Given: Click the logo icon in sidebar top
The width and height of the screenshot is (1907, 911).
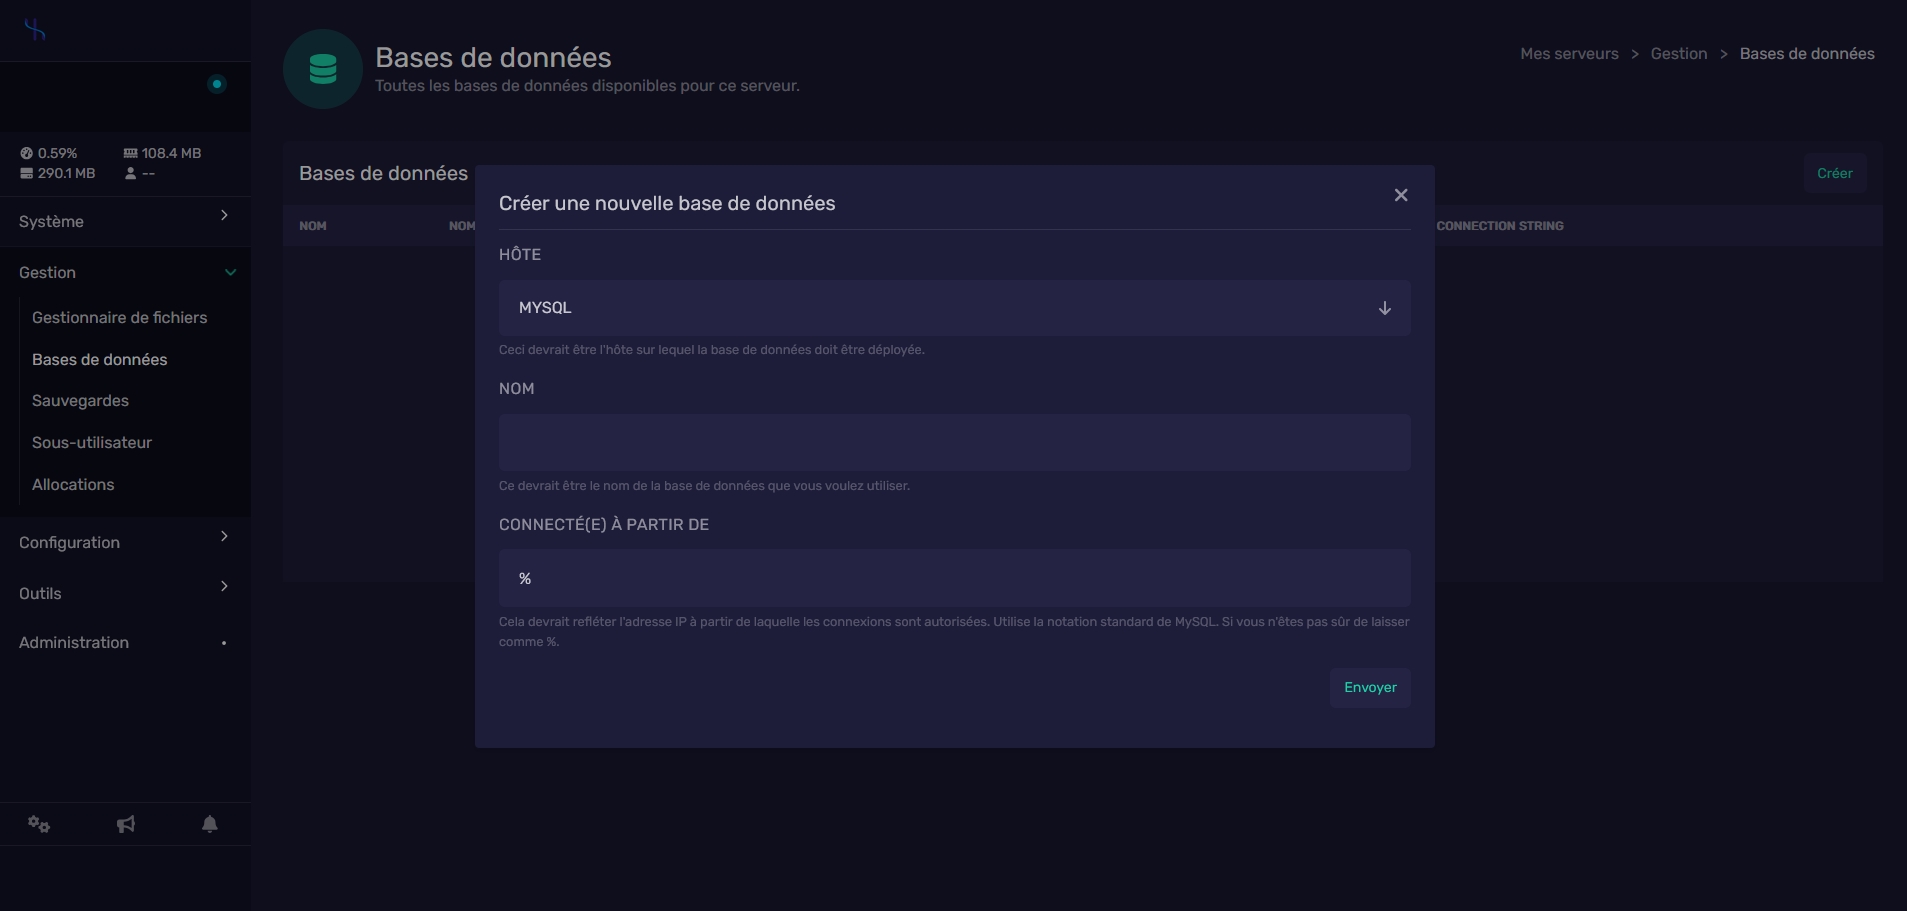Looking at the screenshot, I should tap(35, 30).
